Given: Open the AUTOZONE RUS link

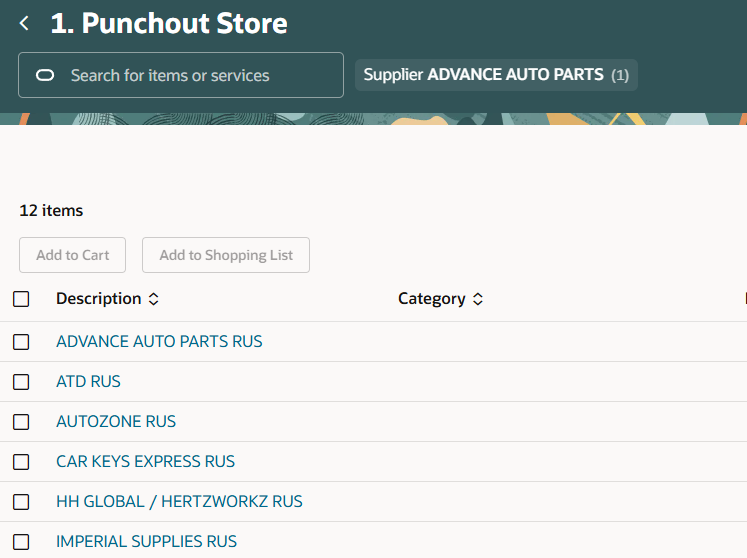Looking at the screenshot, I should (x=116, y=421).
